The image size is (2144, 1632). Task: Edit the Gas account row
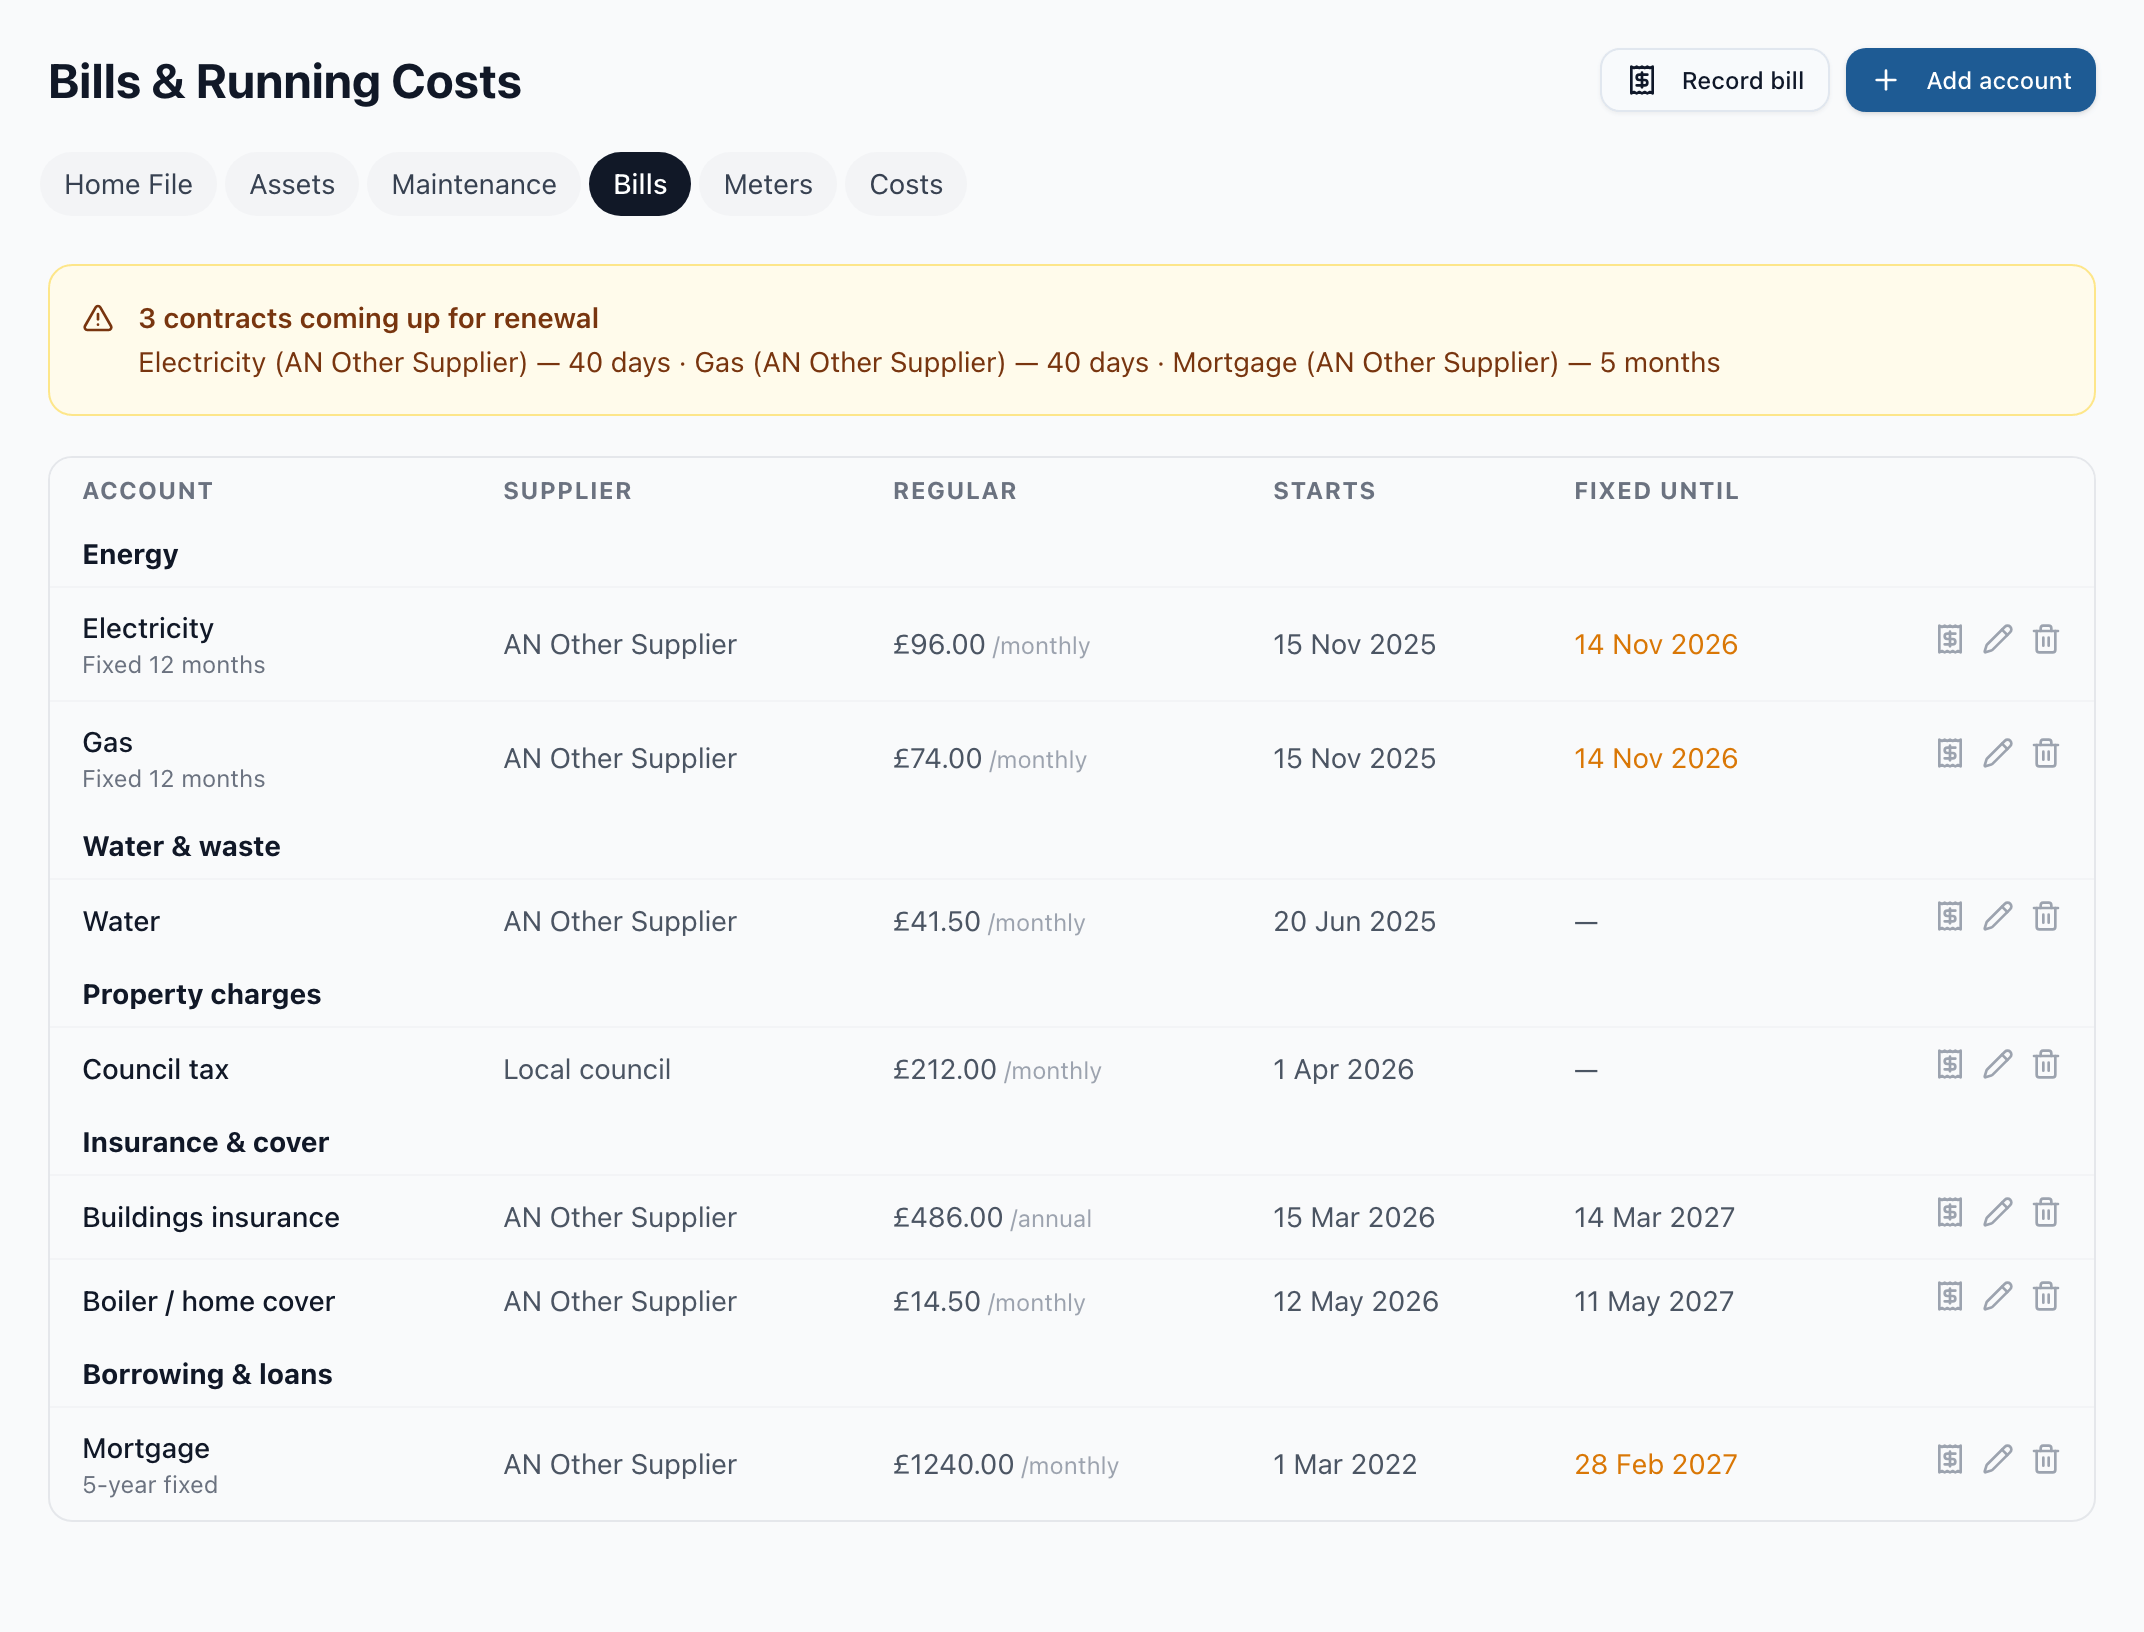(x=1997, y=754)
